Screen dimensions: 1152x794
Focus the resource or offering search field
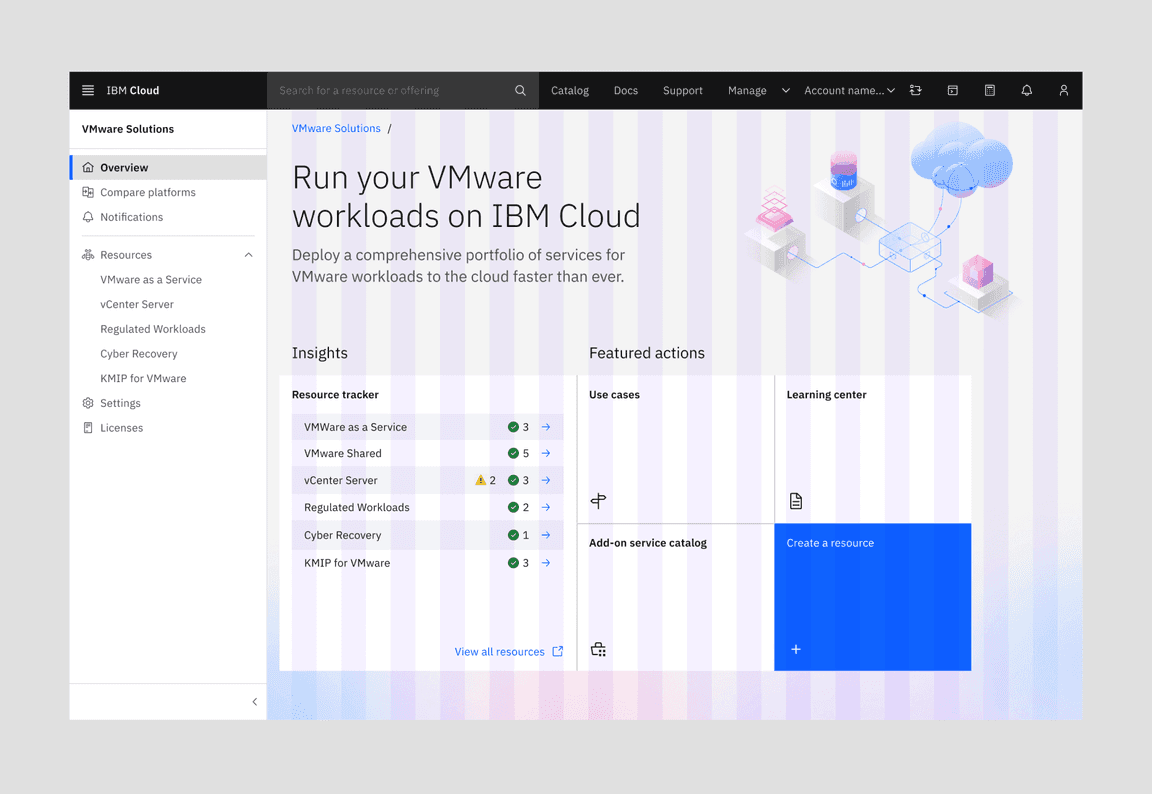coord(390,90)
